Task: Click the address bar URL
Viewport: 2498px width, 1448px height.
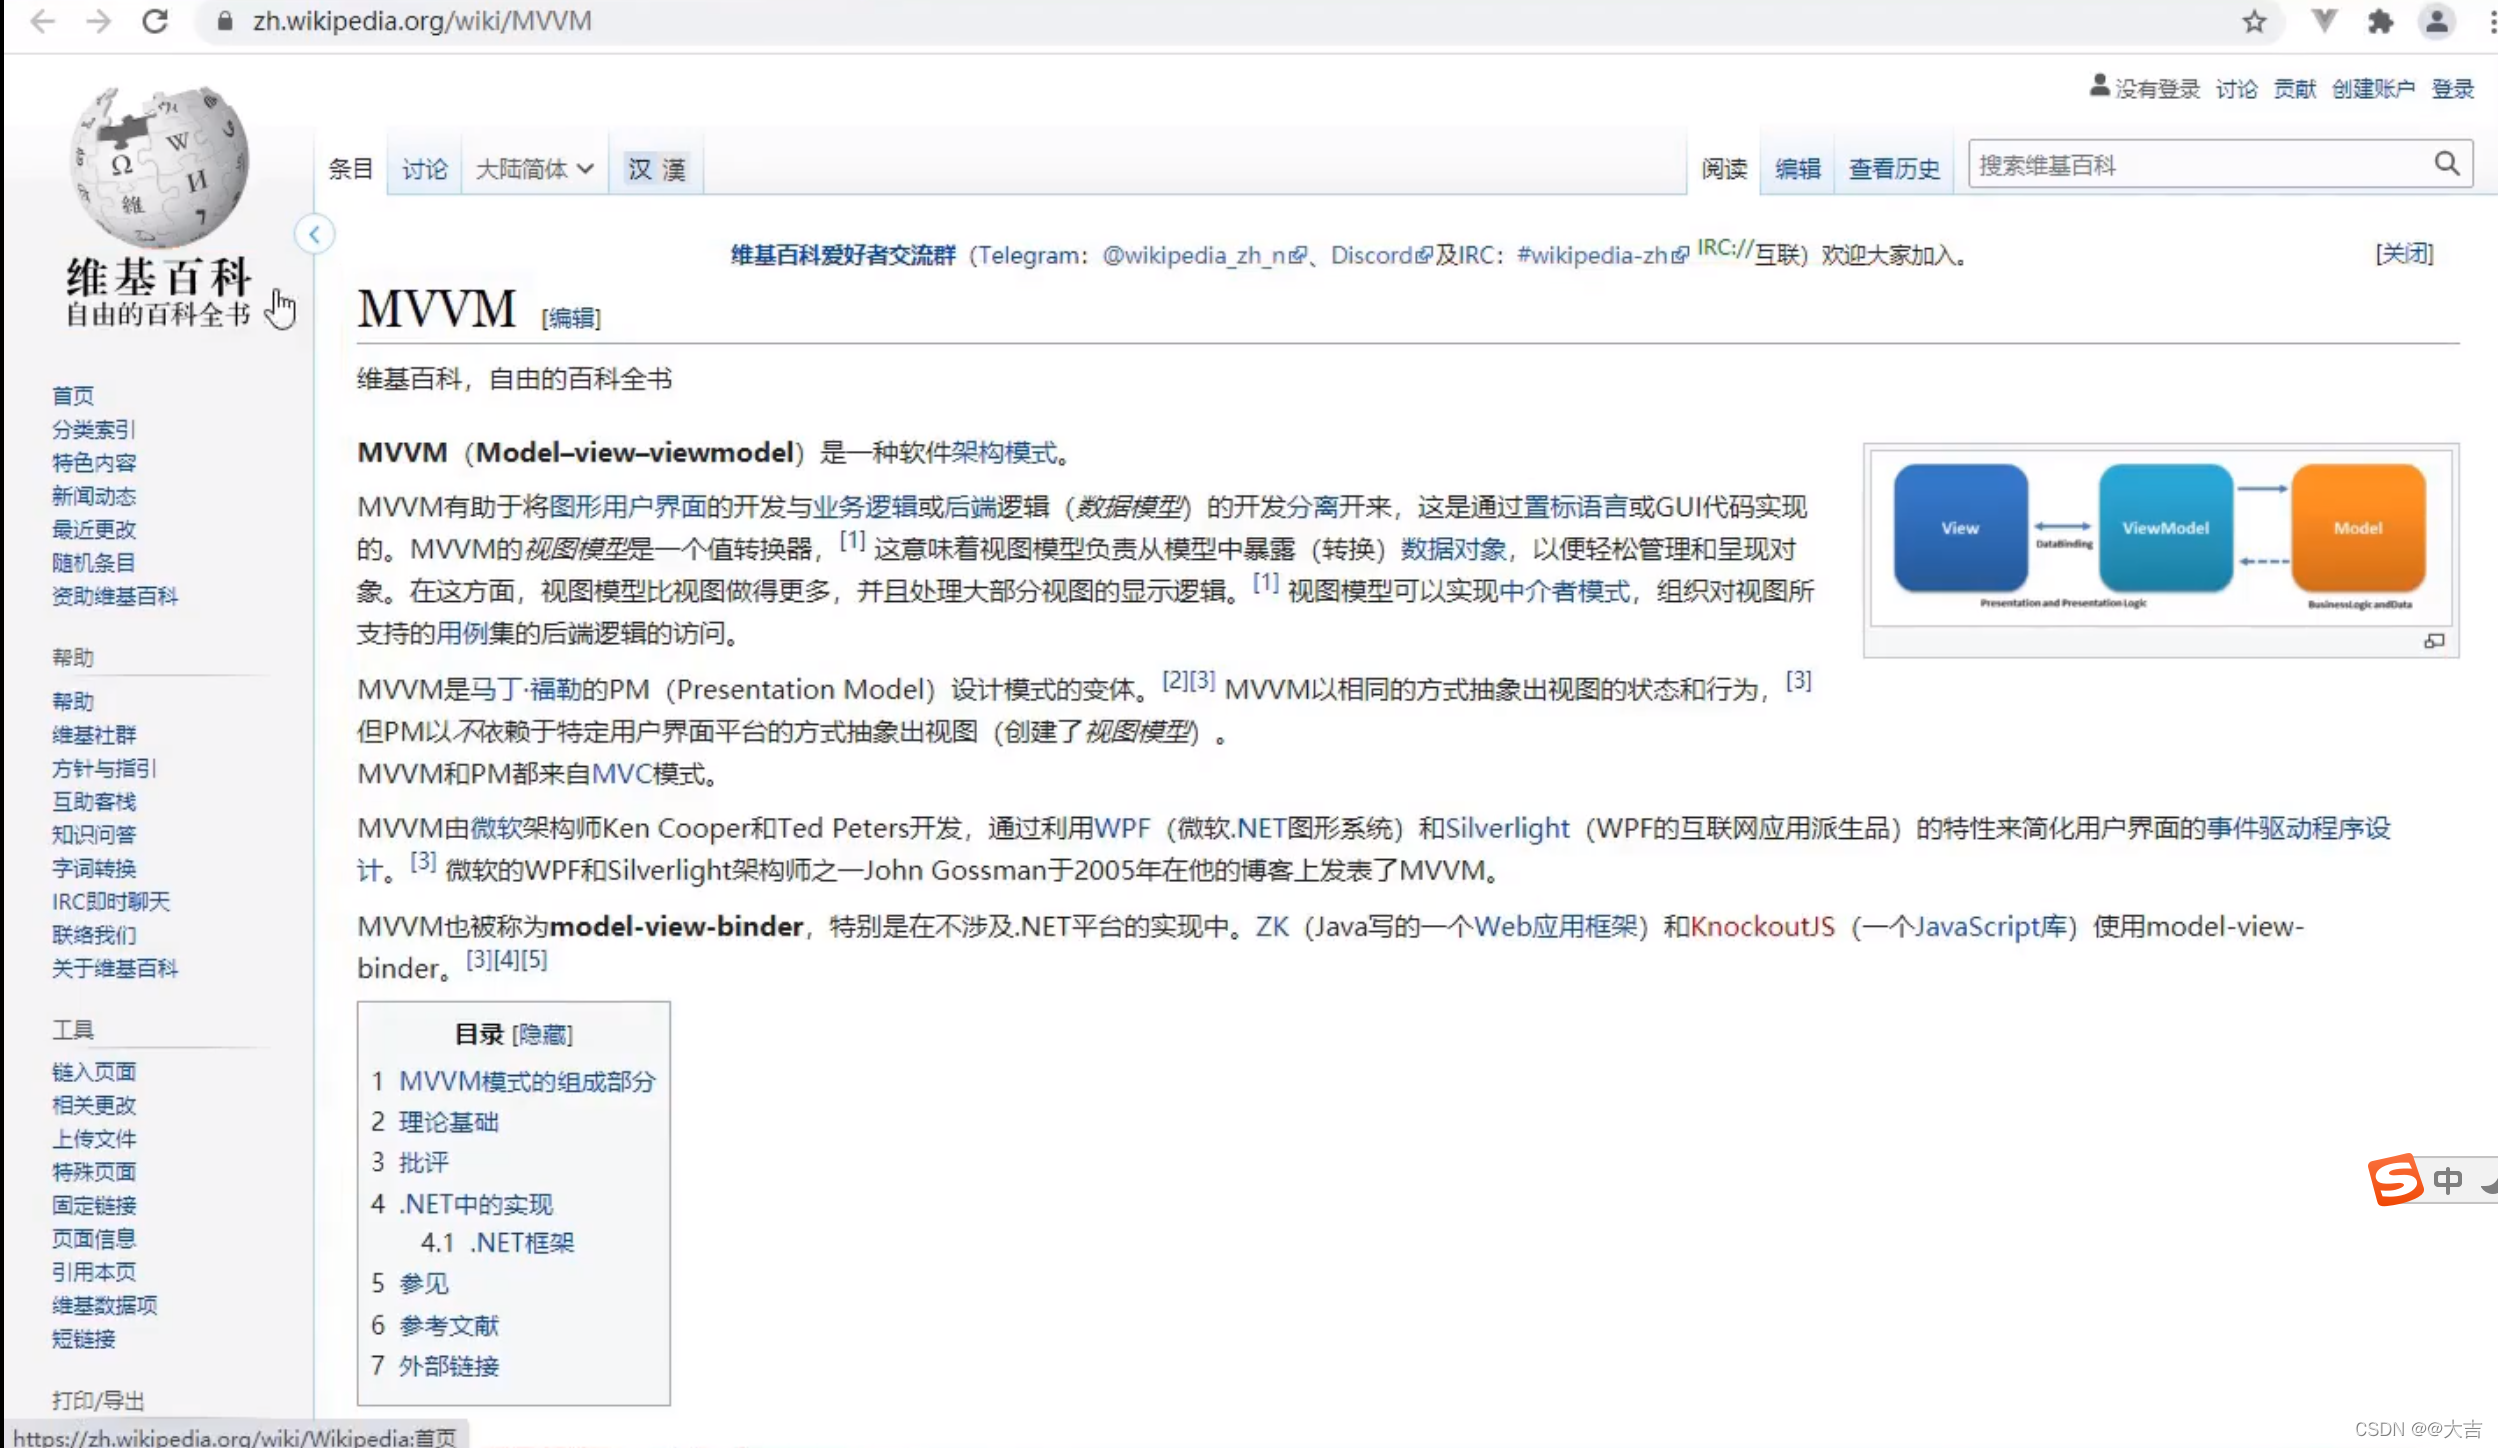Action: (x=422, y=21)
